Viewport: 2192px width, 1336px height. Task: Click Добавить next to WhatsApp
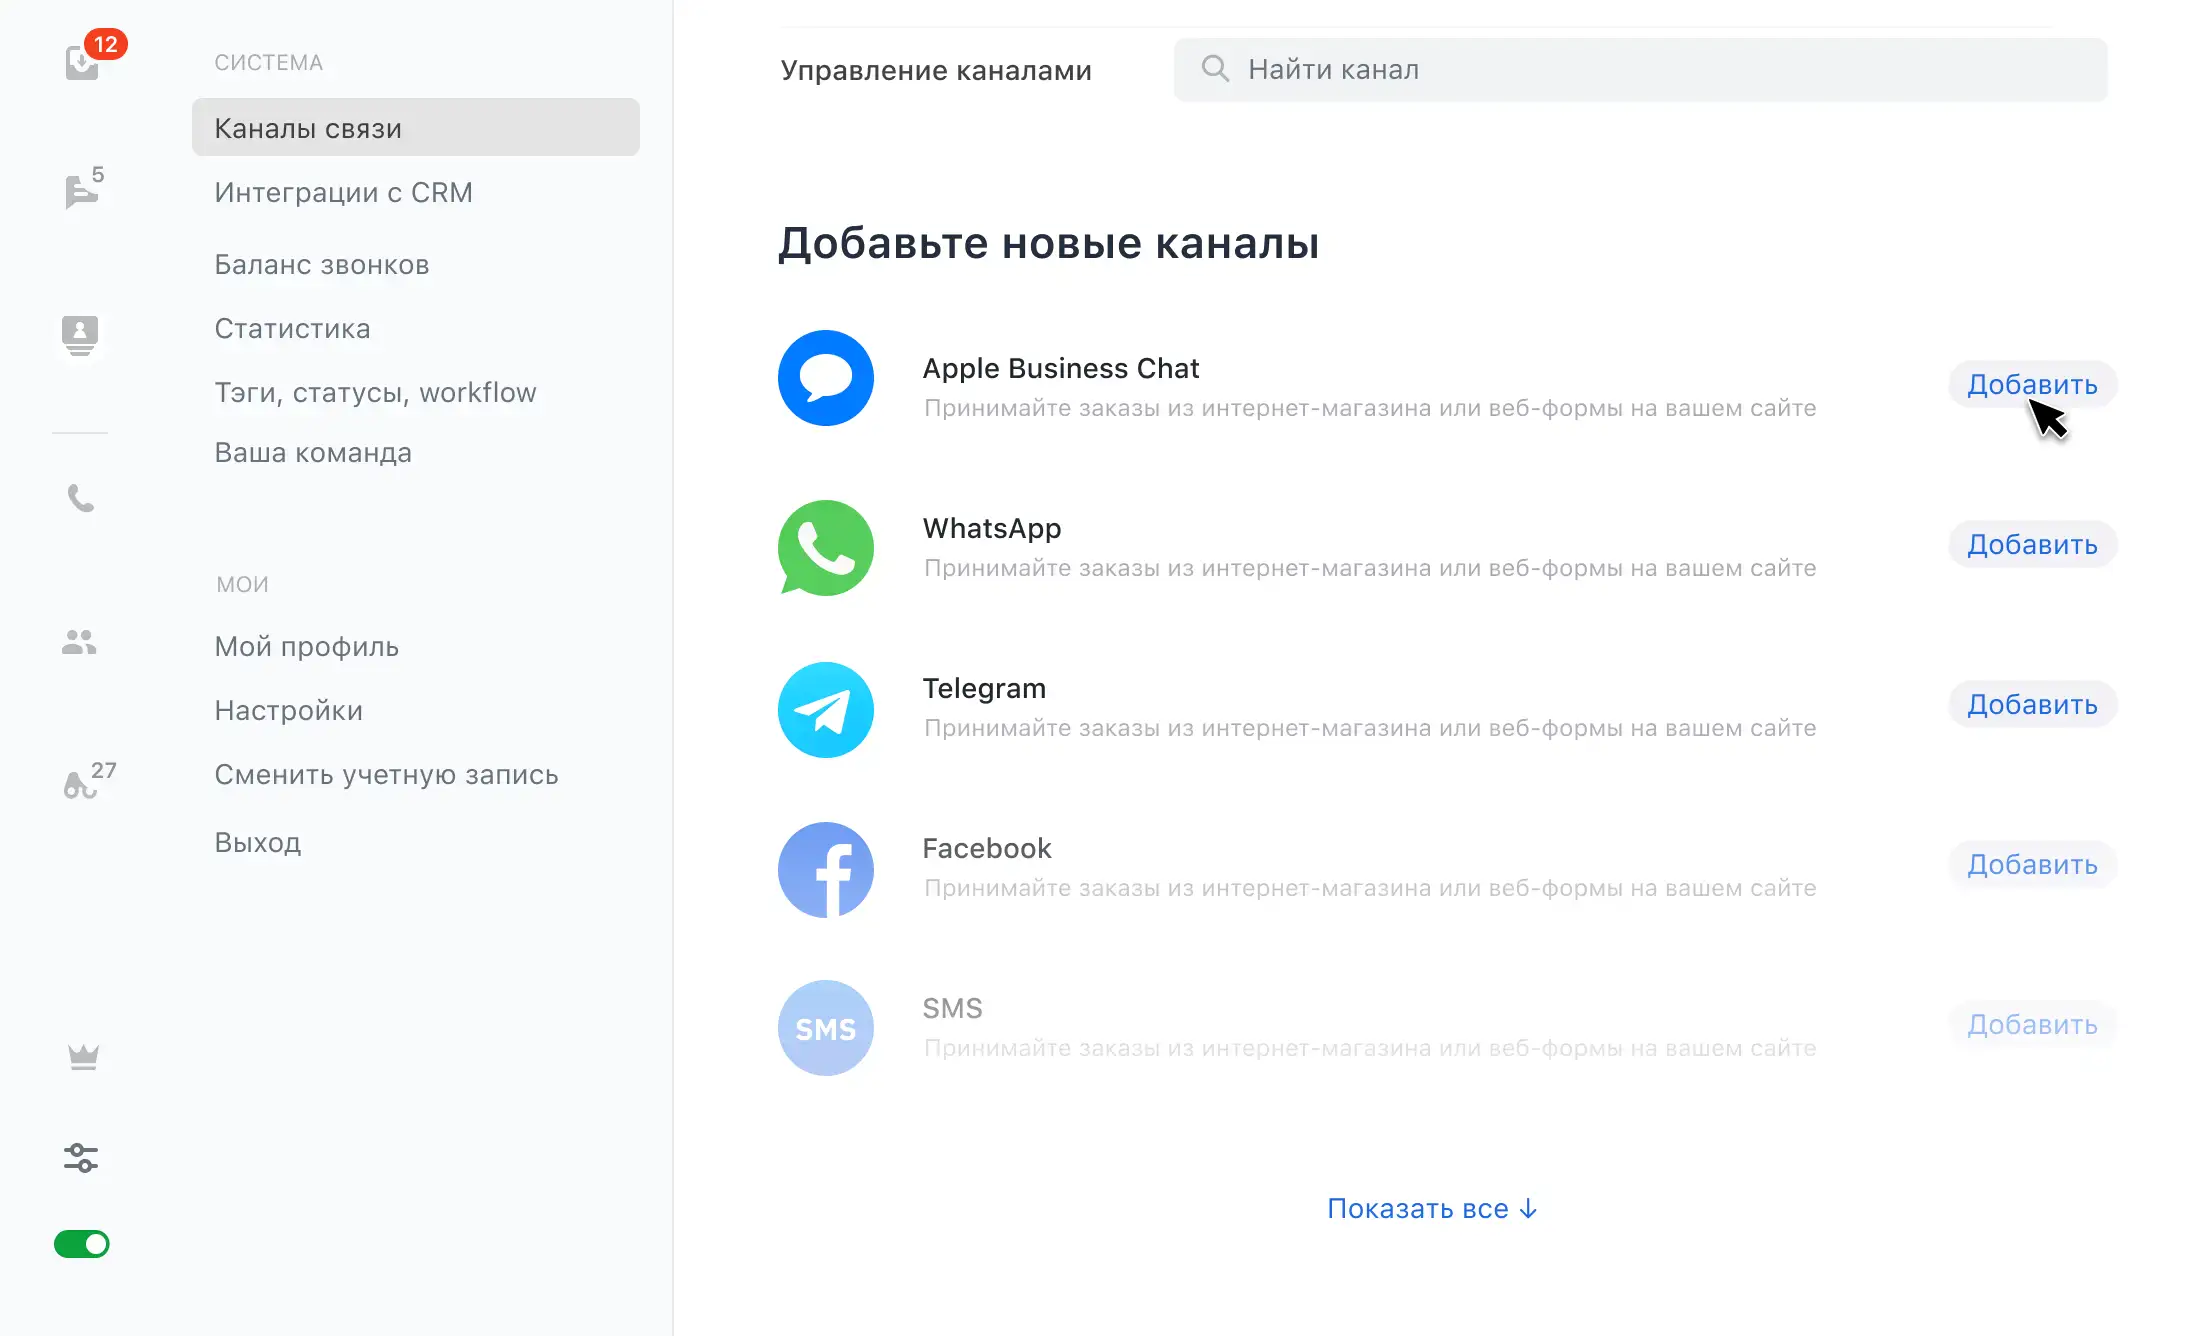[x=2032, y=545]
